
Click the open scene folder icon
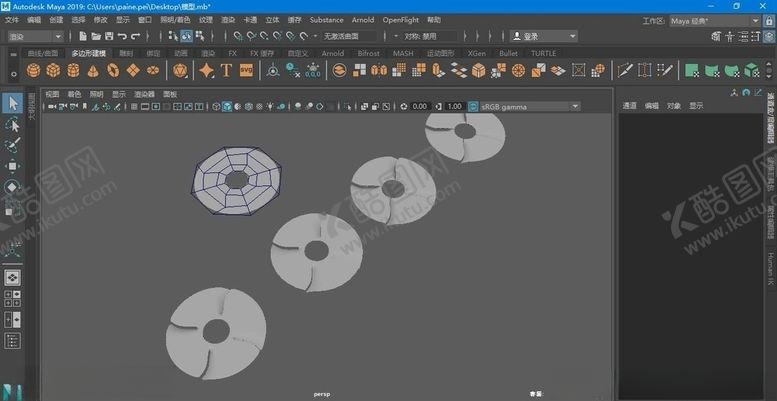pyautogui.click(x=94, y=37)
